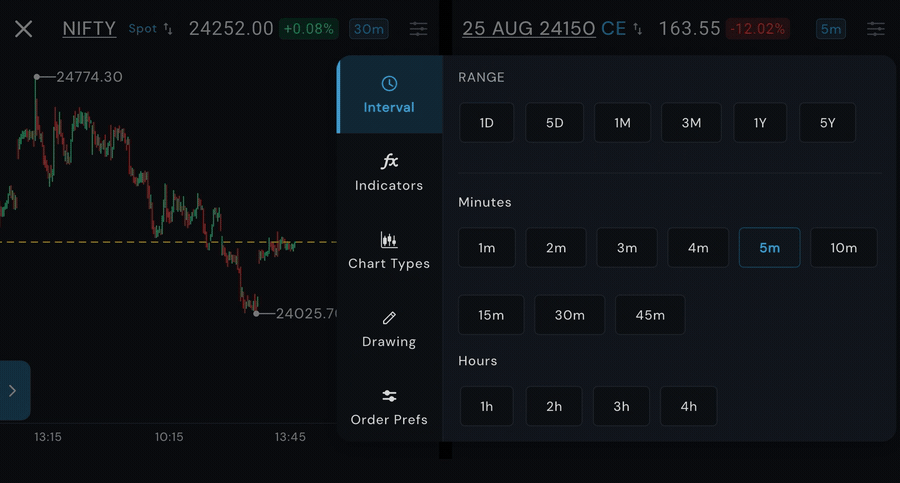Close the chart view with the X icon
The image size is (900, 483).
point(24,29)
